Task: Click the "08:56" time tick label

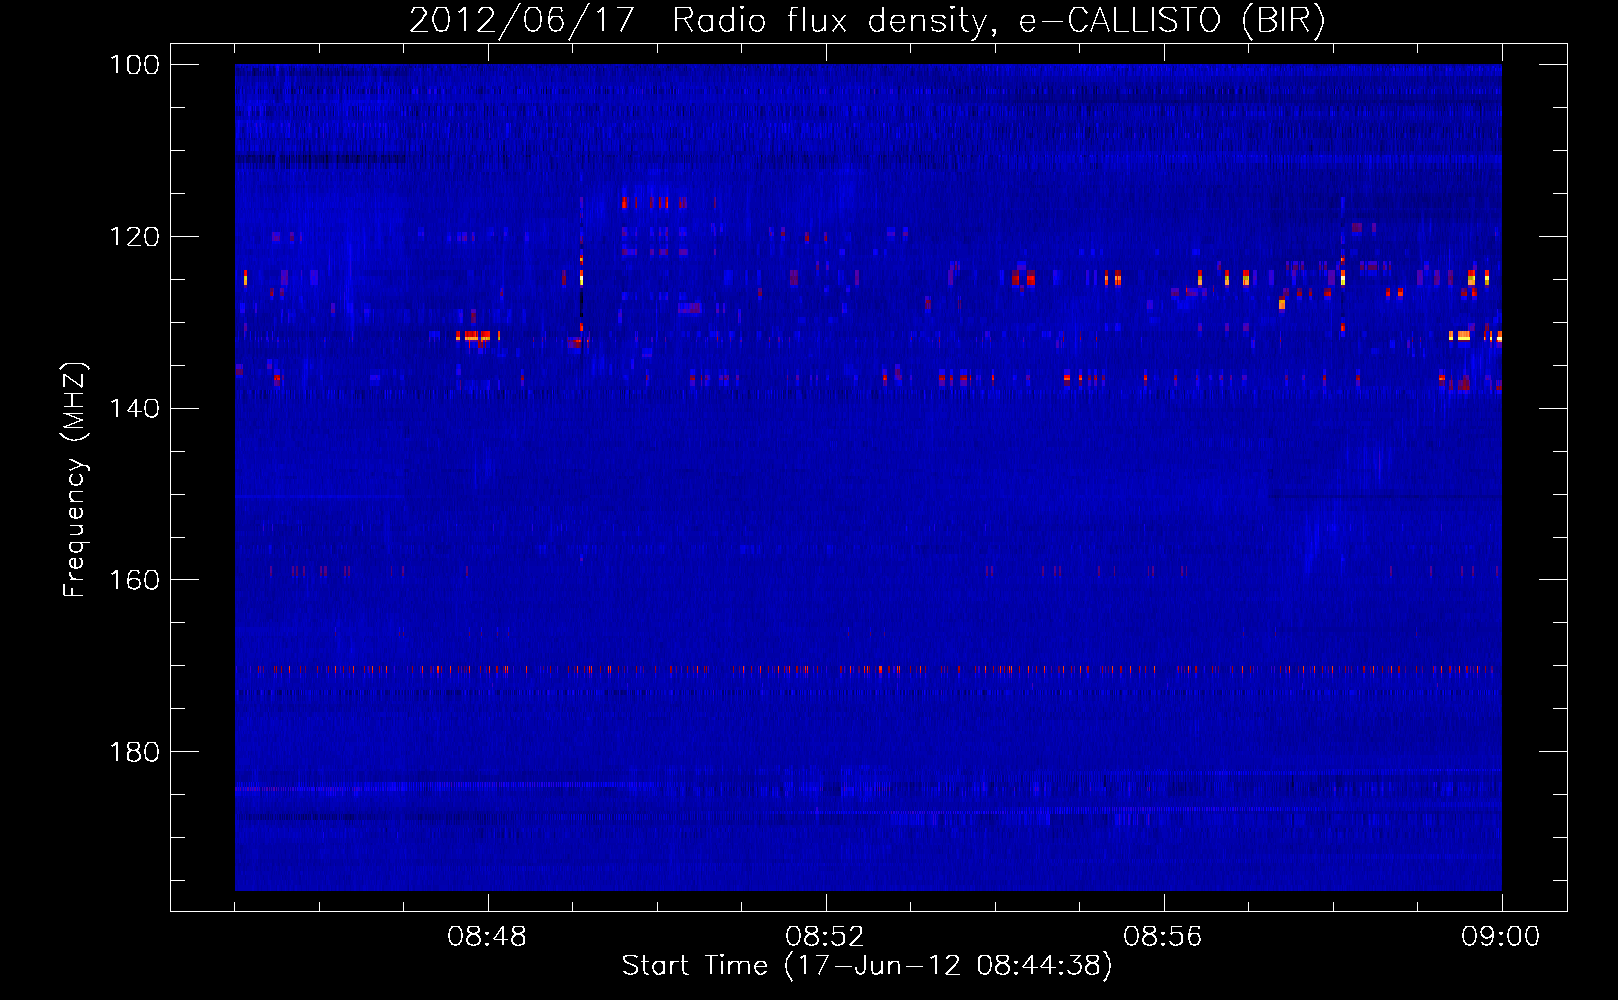Action: tap(1163, 937)
